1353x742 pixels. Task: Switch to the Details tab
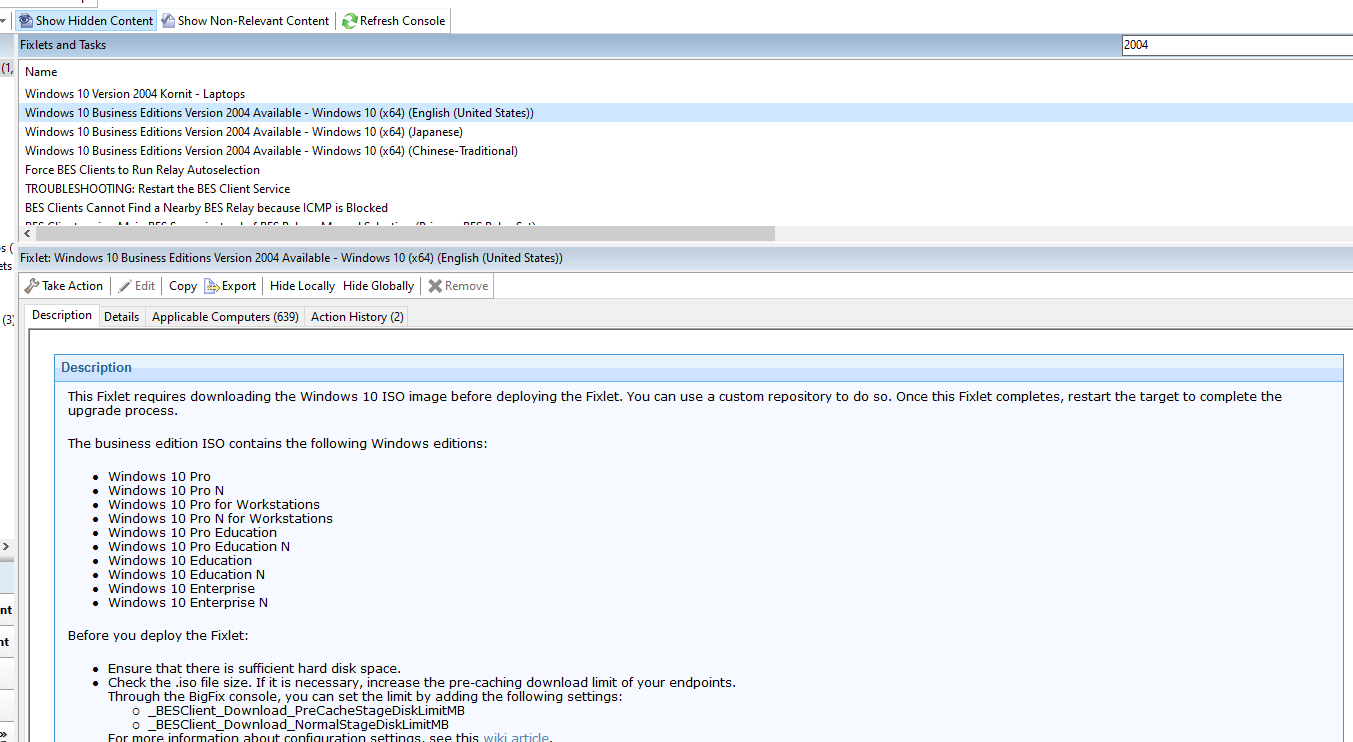122,317
